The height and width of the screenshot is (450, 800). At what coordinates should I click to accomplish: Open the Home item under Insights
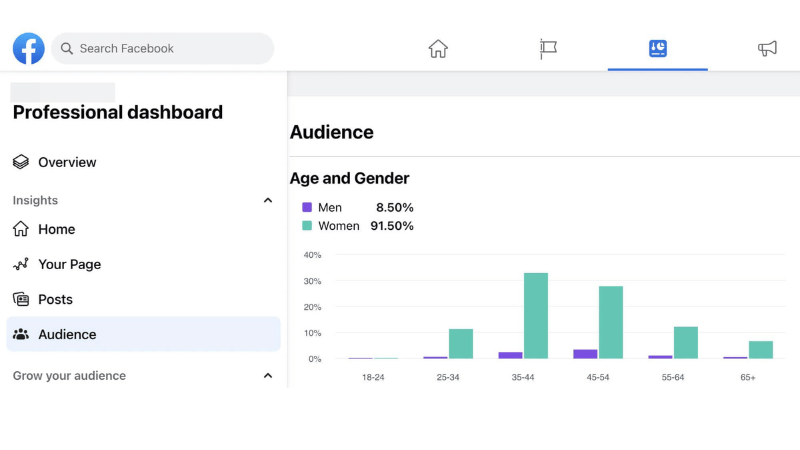pos(57,229)
